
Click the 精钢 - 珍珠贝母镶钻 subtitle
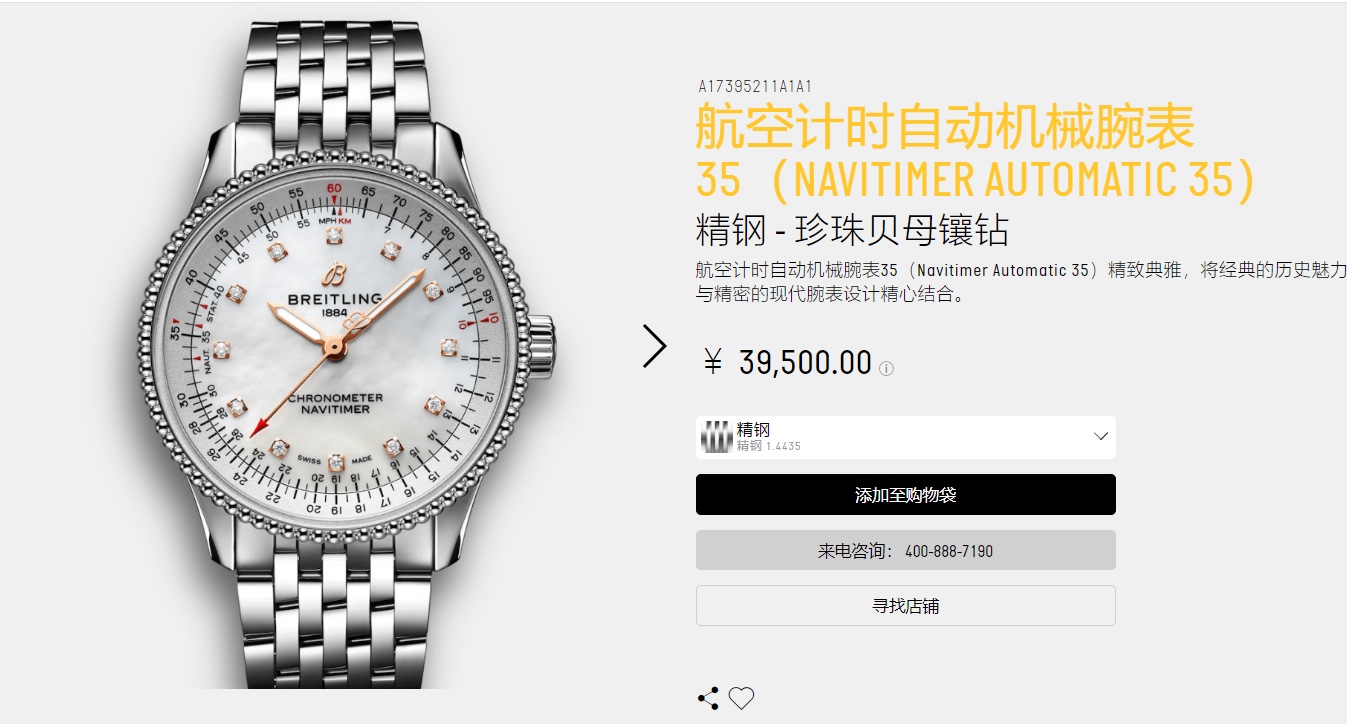[x=852, y=231]
